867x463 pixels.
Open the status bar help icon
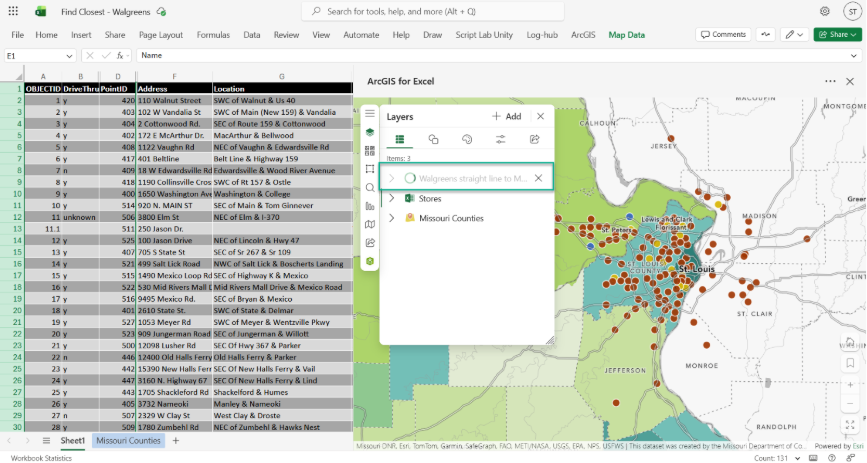pos(832,458)
